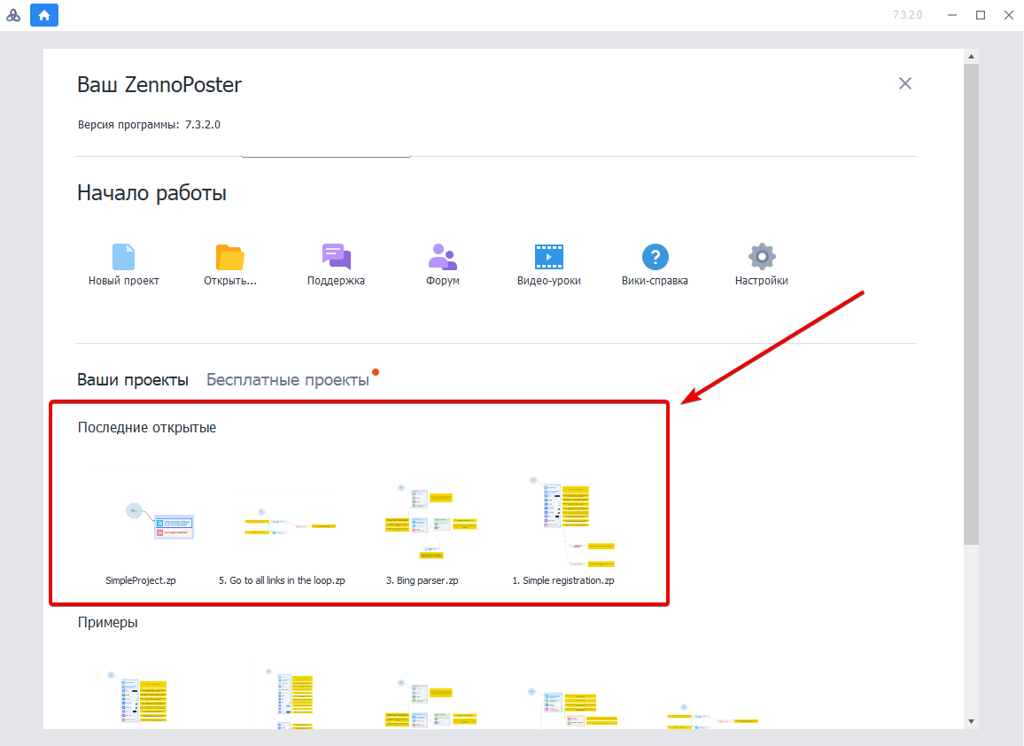Go to the Forum (Форум) icon
The width and height of the screenshot is (1024, 746).
click(442, 257)
